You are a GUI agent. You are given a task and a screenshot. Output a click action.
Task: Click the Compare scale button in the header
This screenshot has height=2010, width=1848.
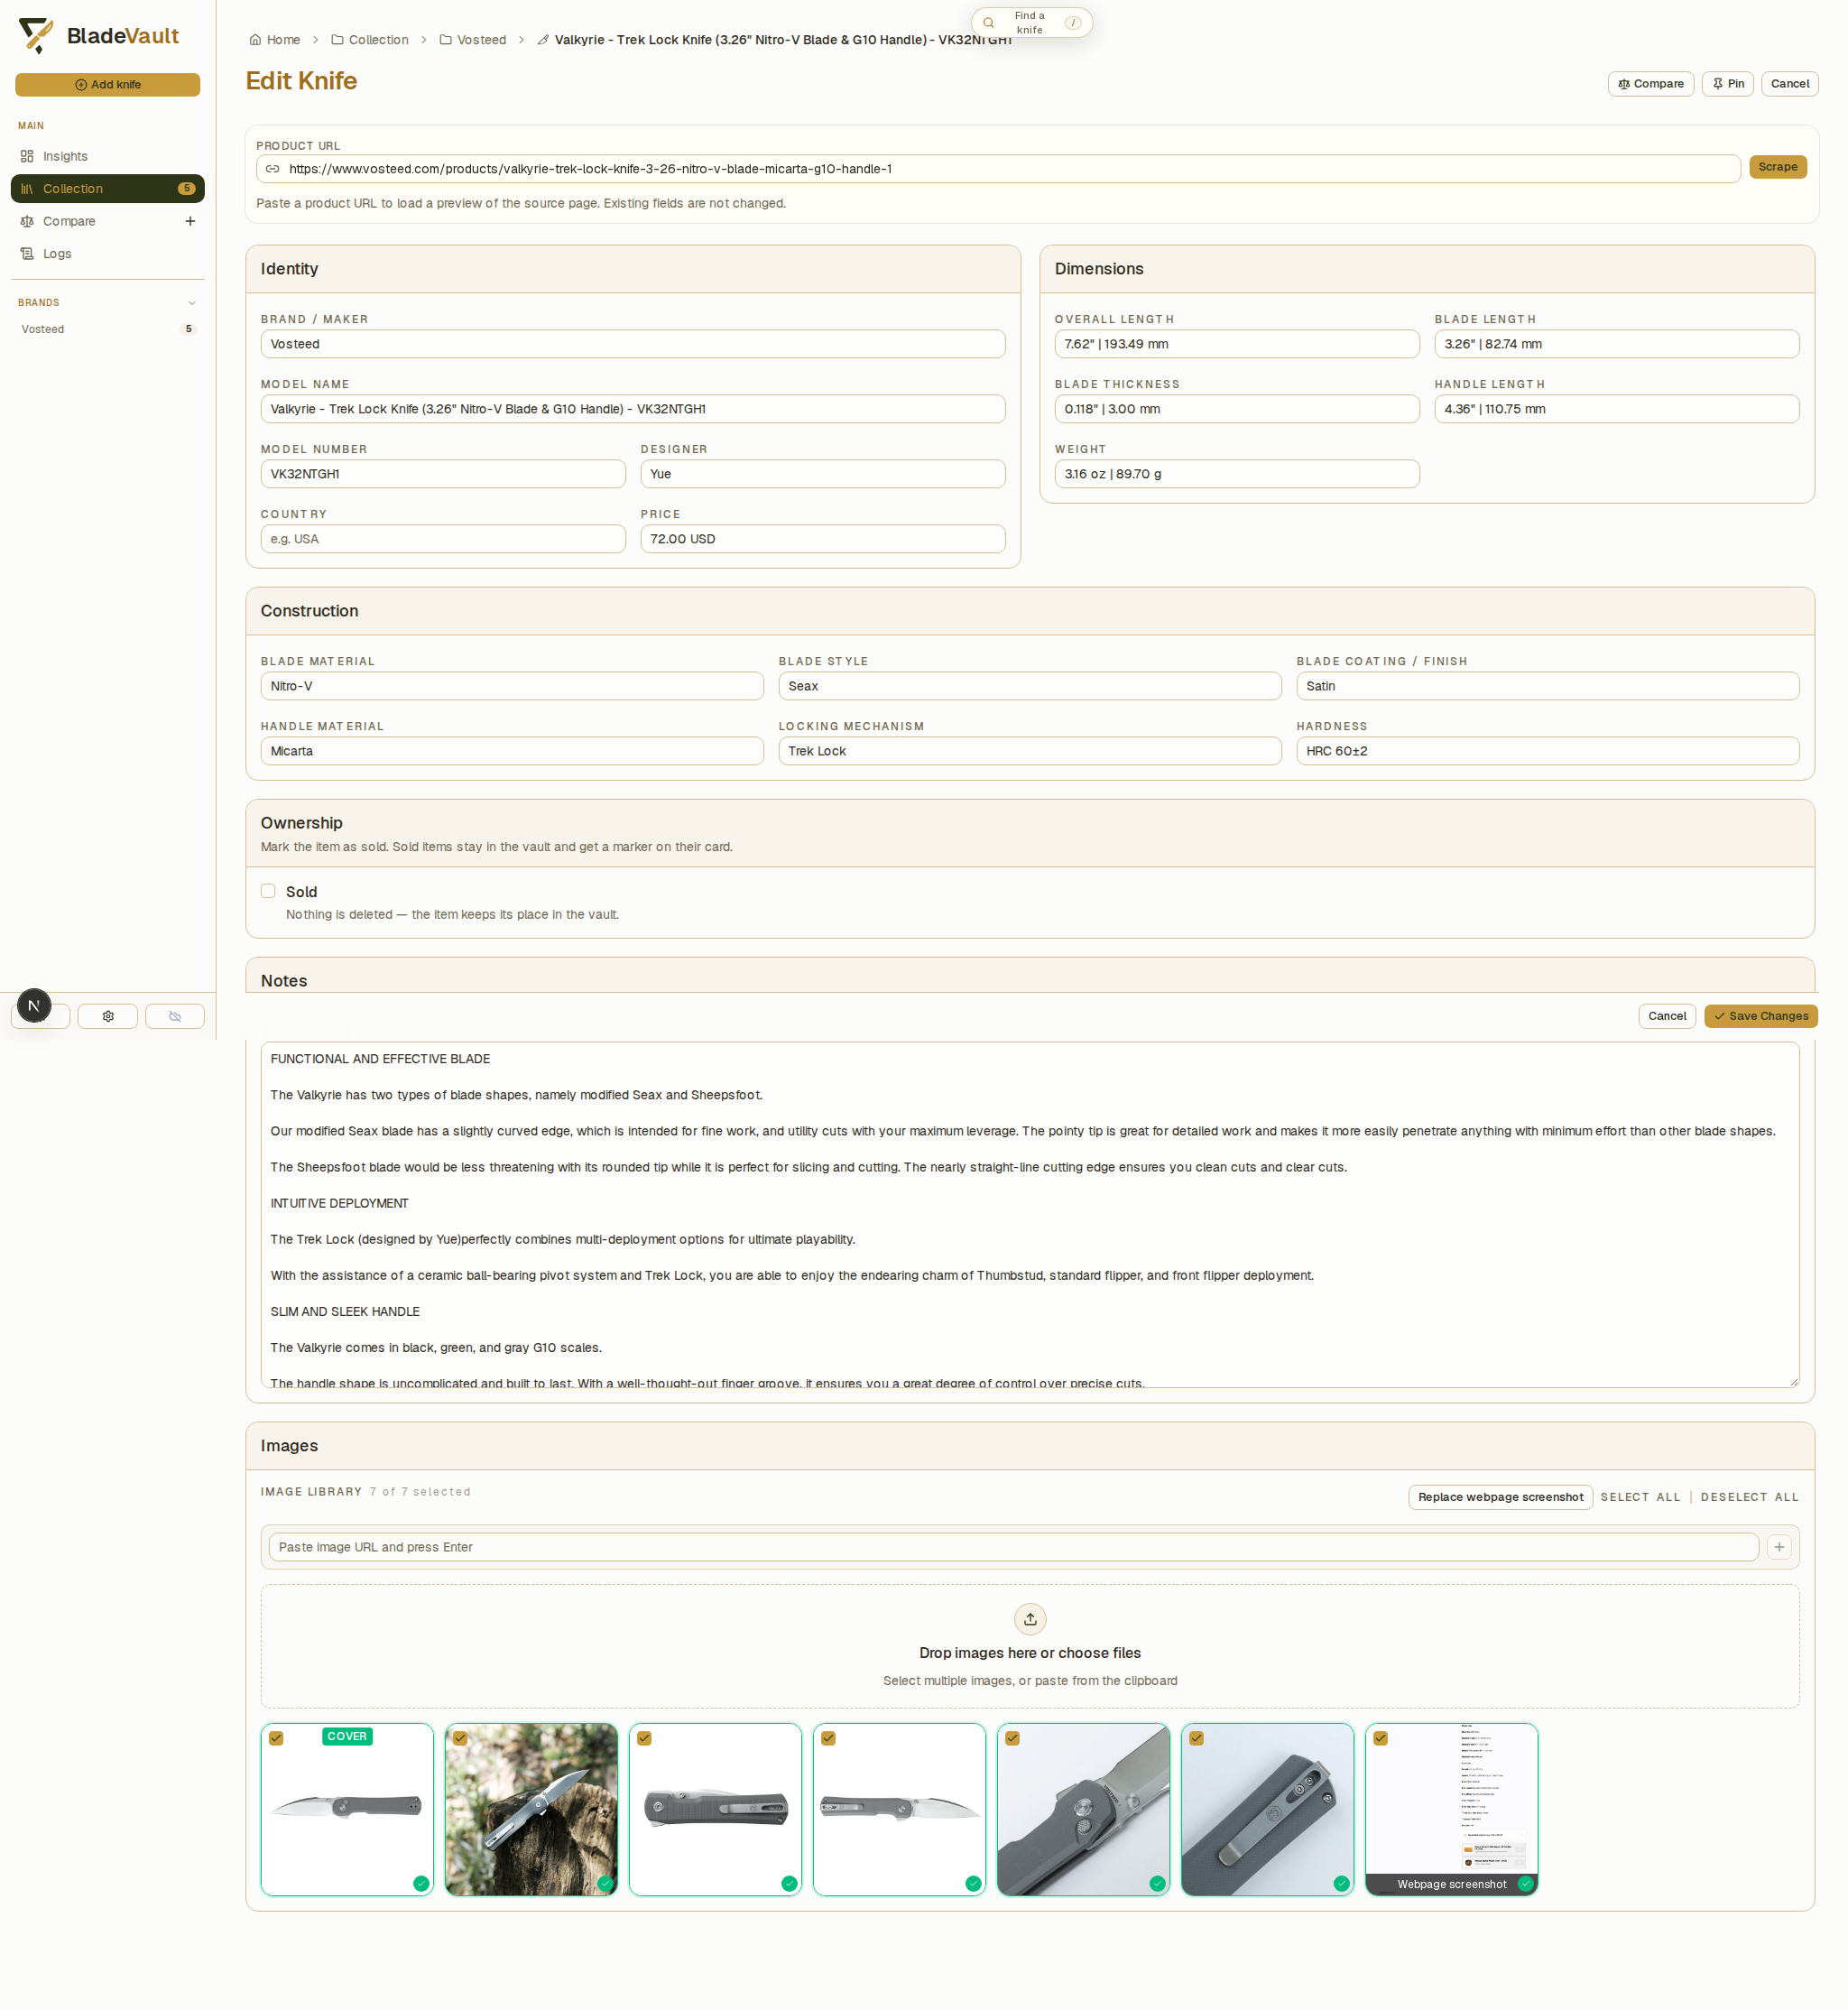click(1650, 84)
